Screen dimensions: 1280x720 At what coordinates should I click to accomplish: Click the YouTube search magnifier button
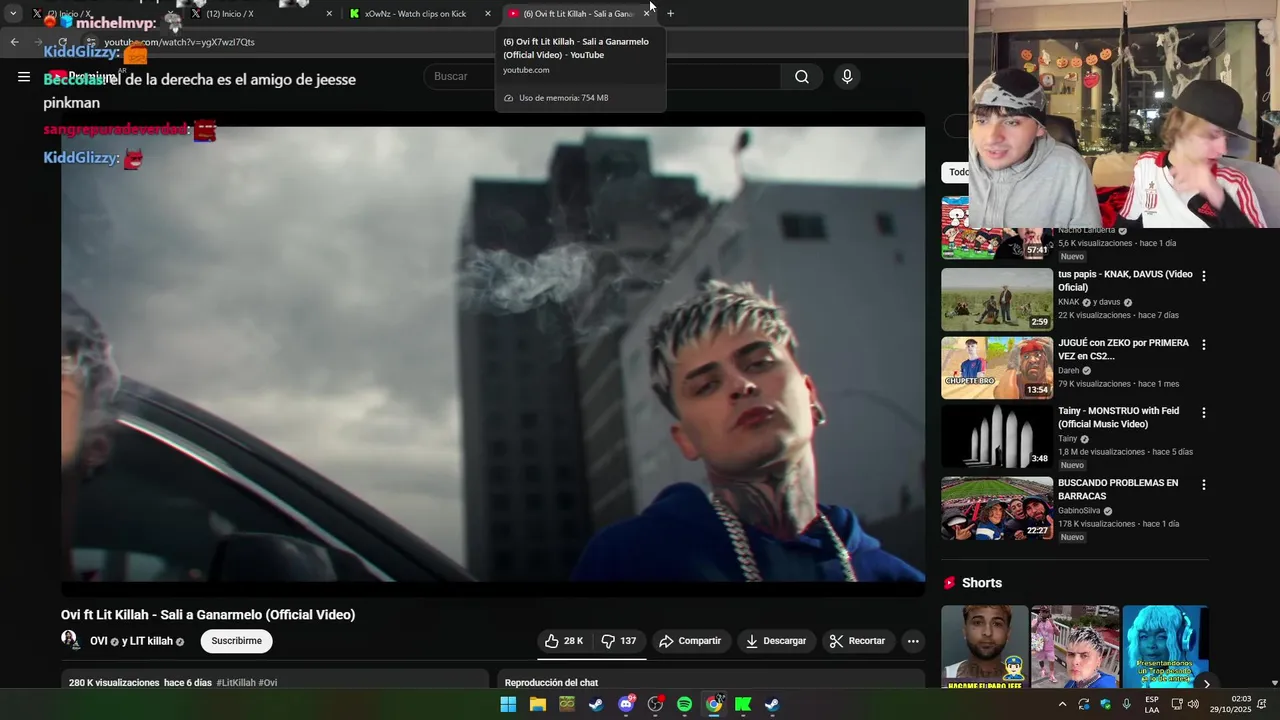tap(802, 77)
